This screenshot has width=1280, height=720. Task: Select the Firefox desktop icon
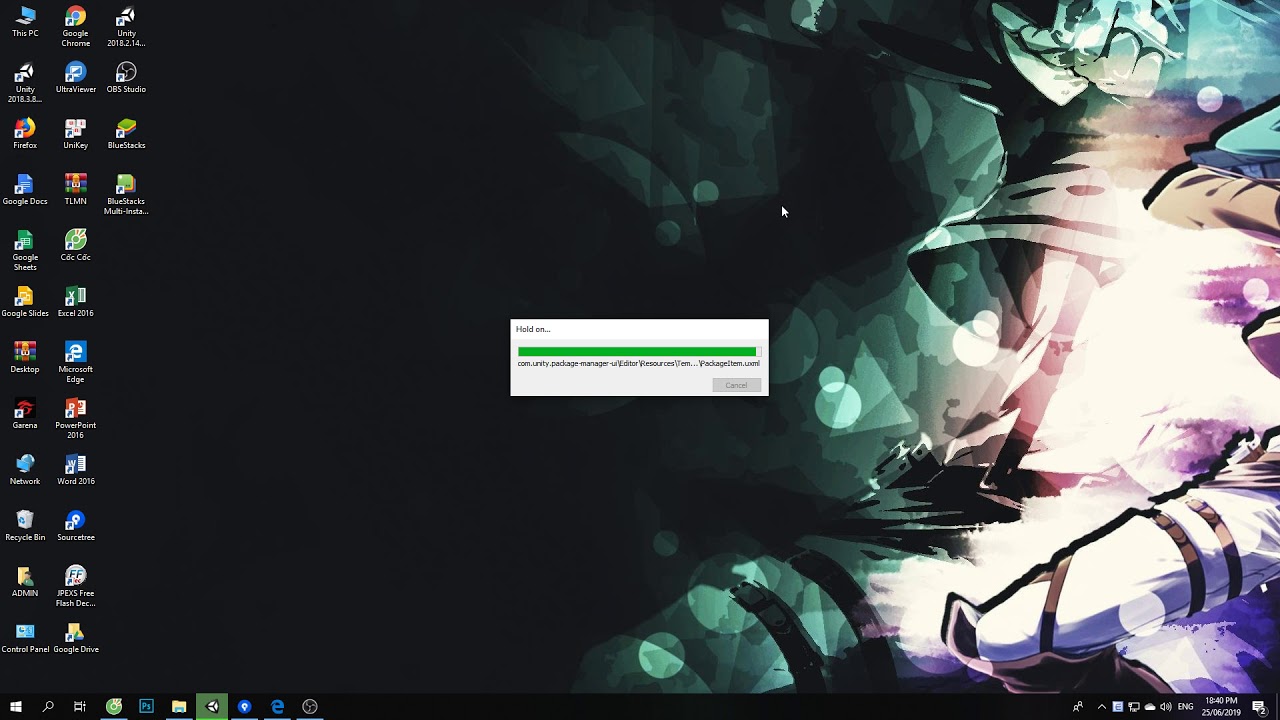click(x=25, y=134)
